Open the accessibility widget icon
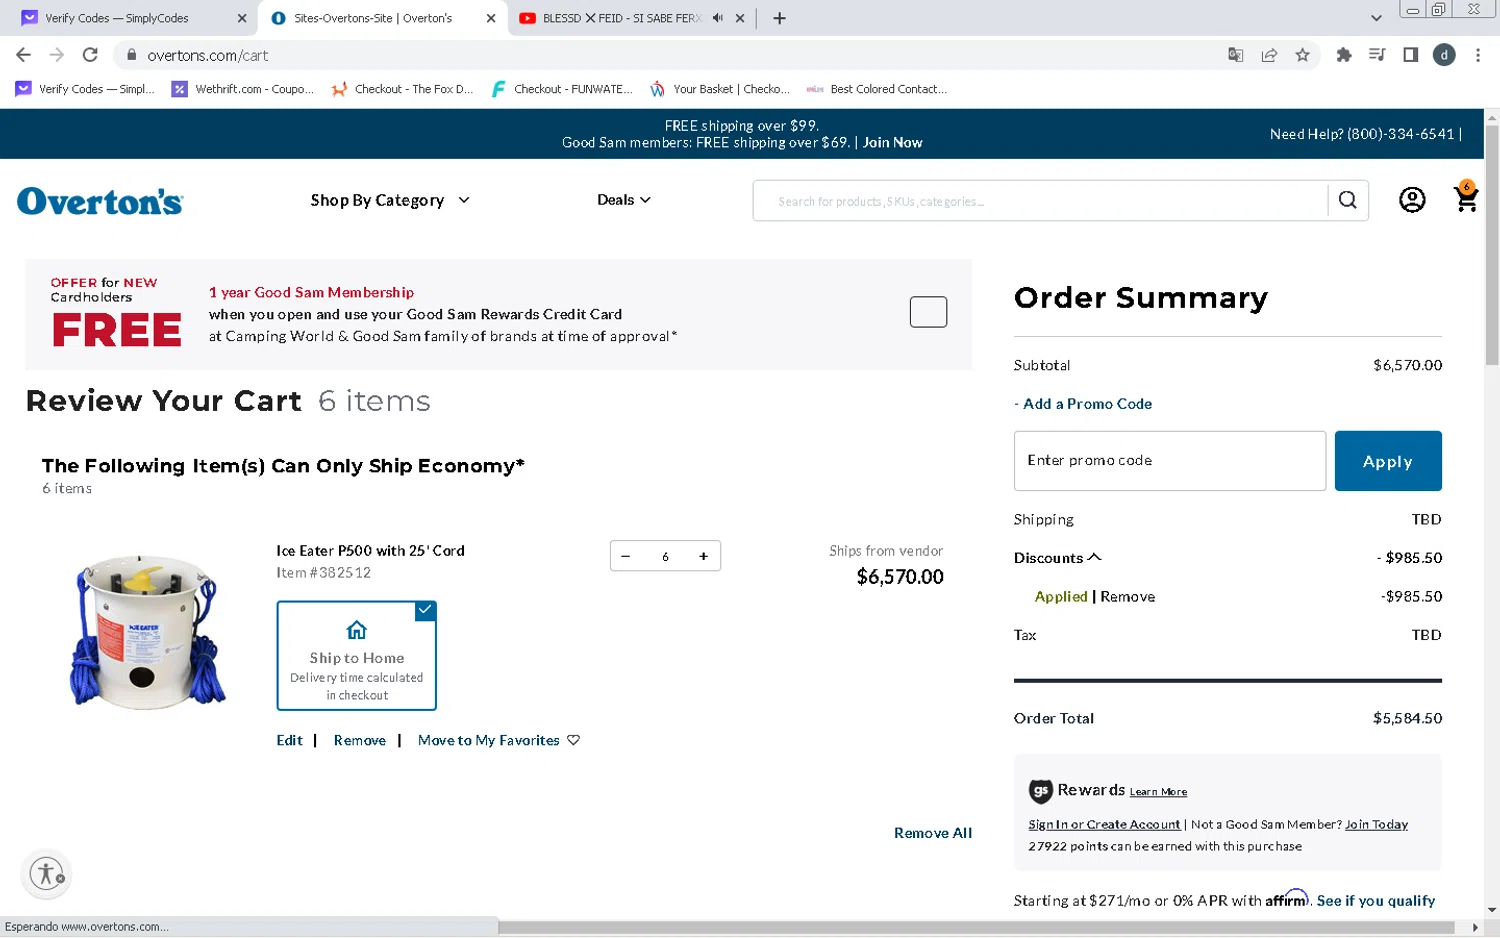 click(x=46, y=874)
